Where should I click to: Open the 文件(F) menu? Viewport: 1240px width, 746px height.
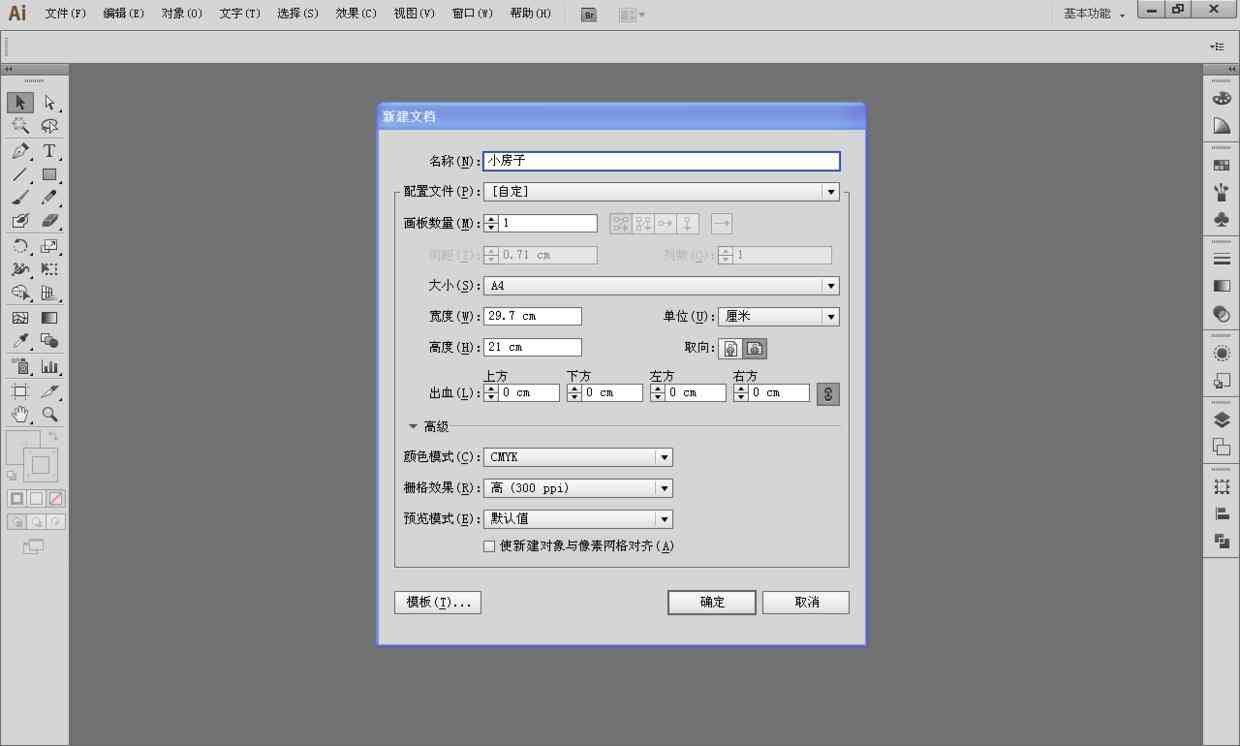click(x=65, y=14)
